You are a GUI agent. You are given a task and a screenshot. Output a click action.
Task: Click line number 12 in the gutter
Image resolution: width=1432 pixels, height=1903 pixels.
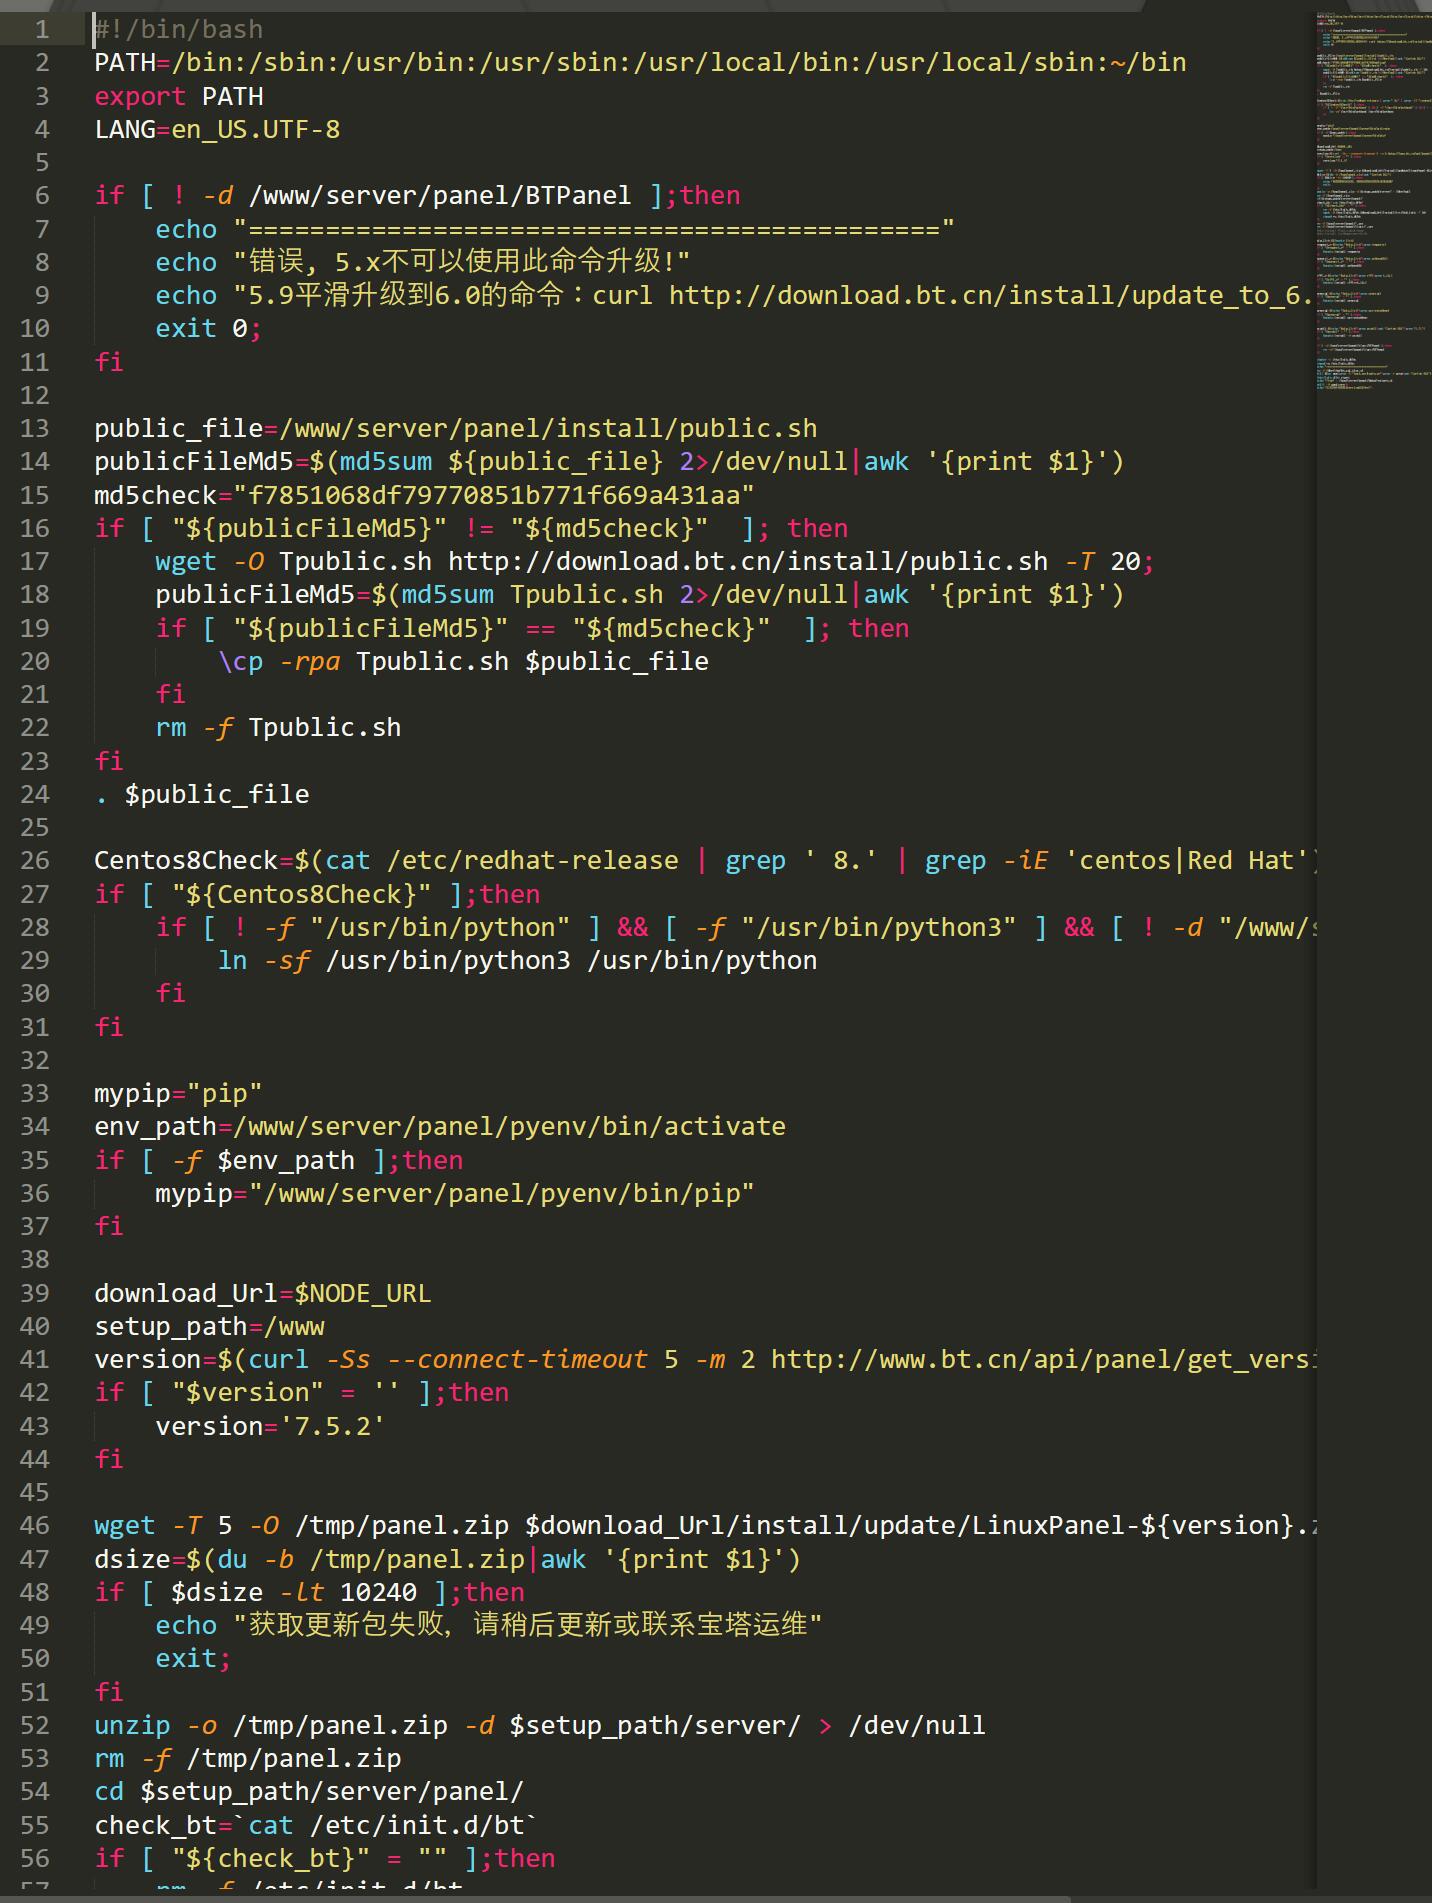[34, 396]
